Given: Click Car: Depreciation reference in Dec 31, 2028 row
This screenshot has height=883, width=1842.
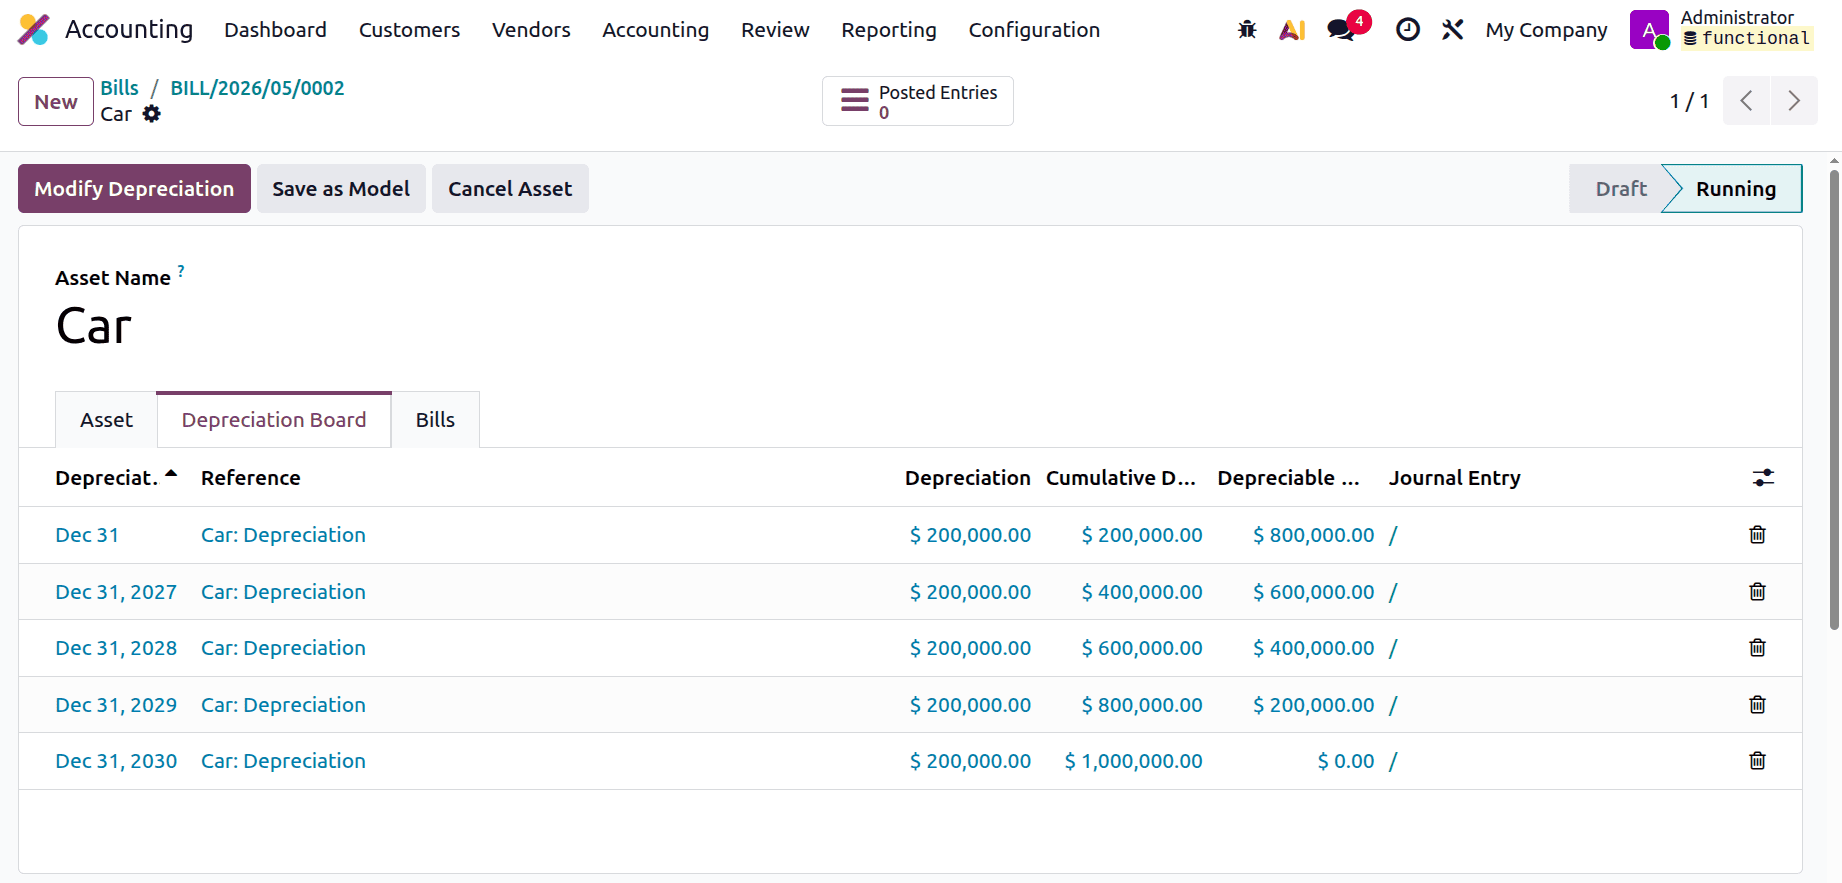Looking at the screenshot, I should click(283, 648).
